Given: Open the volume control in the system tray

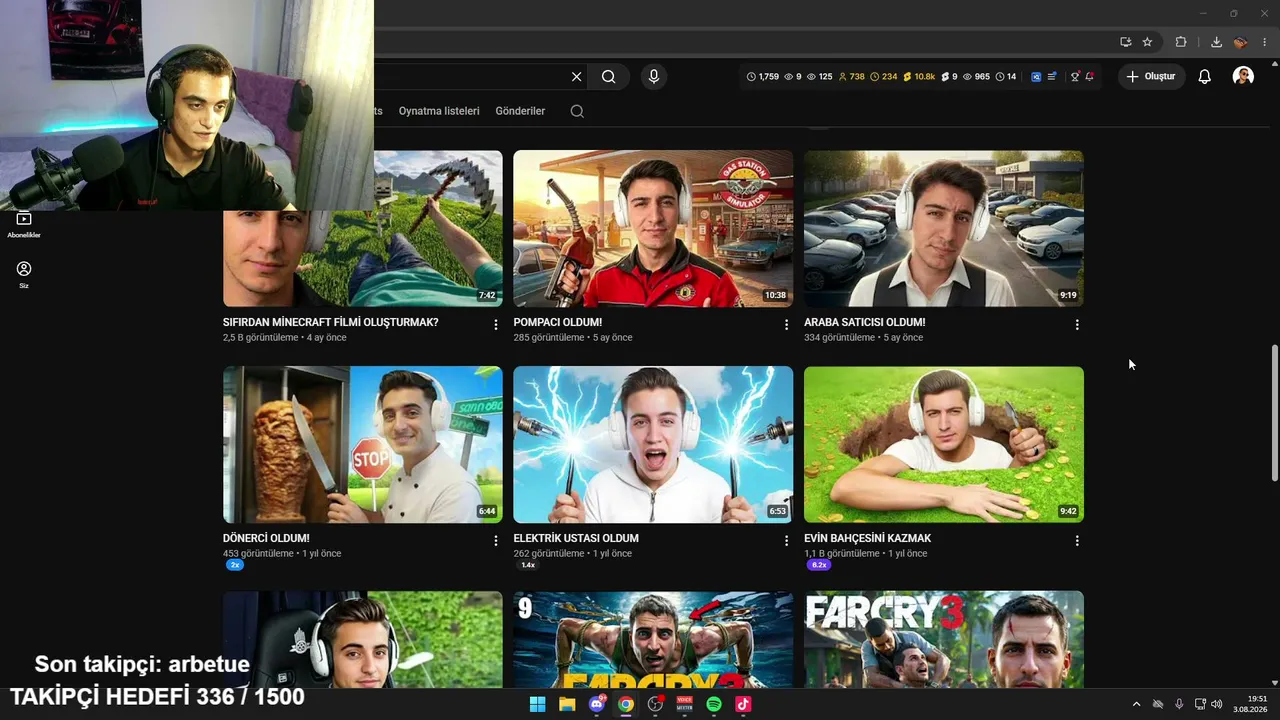Looking at the screenshot, I should pyautogui.click(x=1217, y=704).
